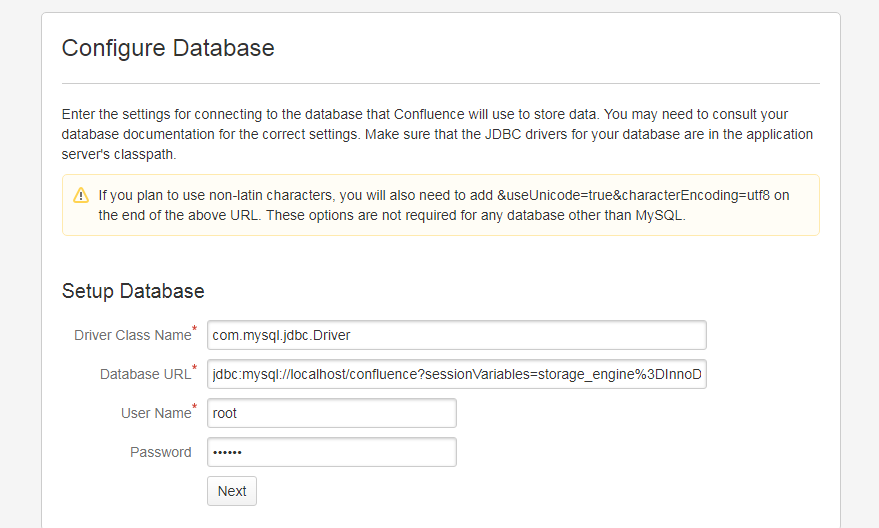
Task: Click the Driver Class Name input field
Action: click(x=456, y=335)
